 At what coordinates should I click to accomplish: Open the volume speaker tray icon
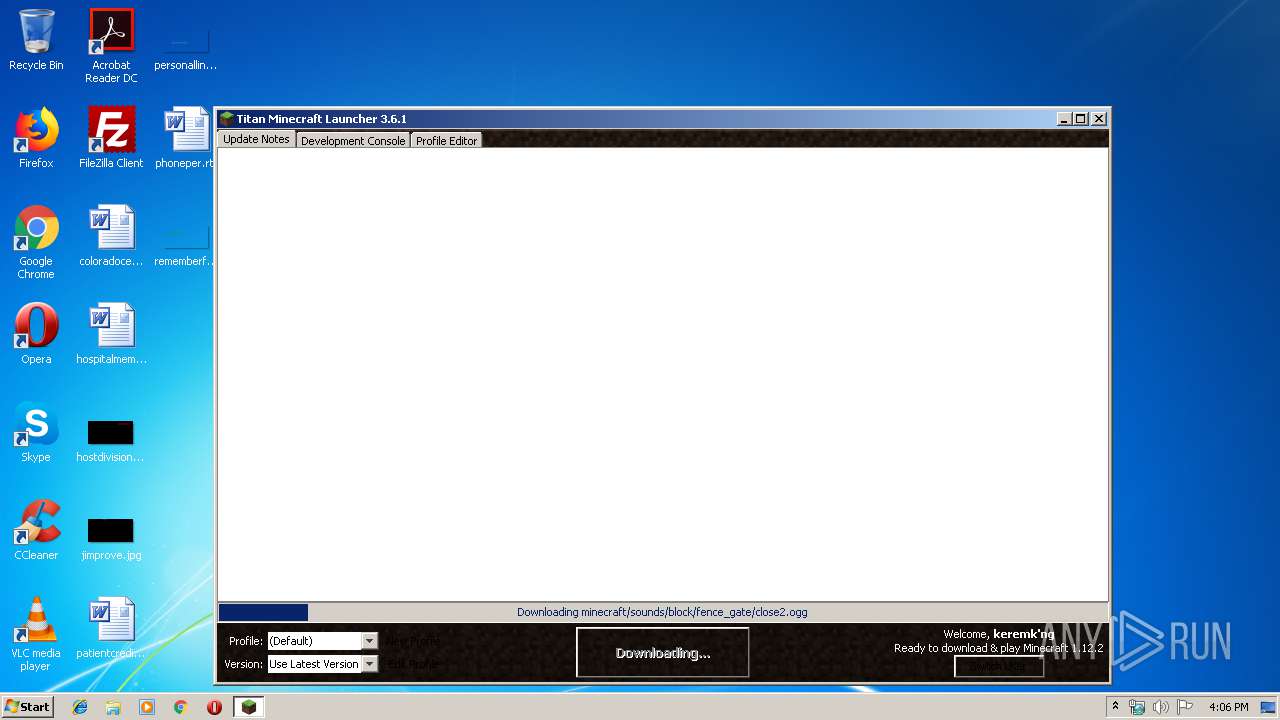(1160, 707)
